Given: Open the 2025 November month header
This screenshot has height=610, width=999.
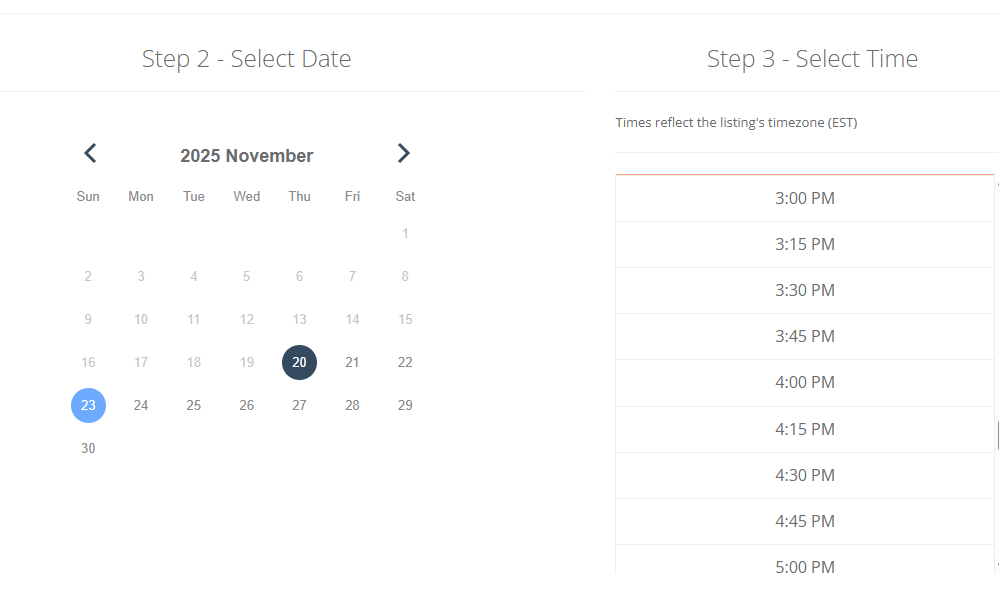Looking at the screenshot, I should coord(246,156).
